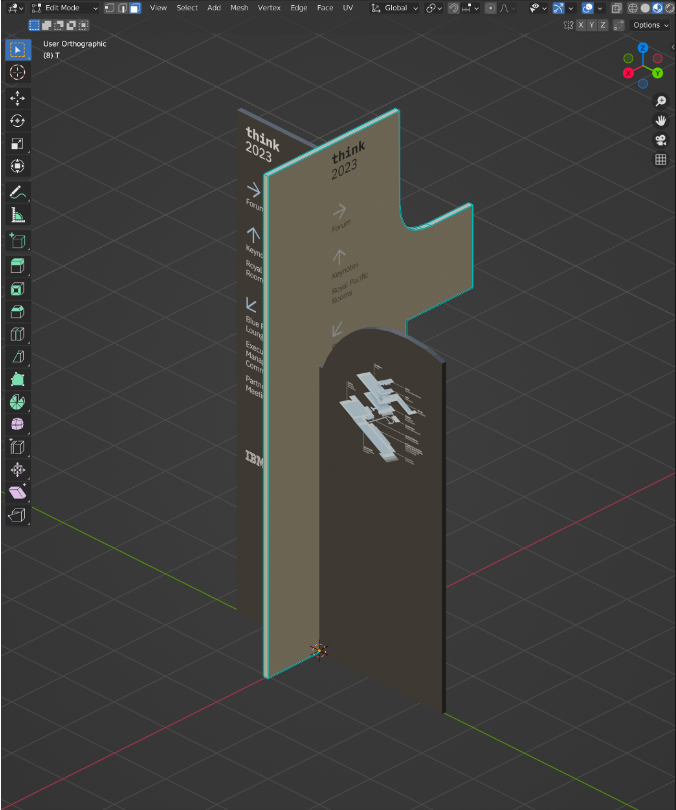Select the Measure tool

click(18, 215)
